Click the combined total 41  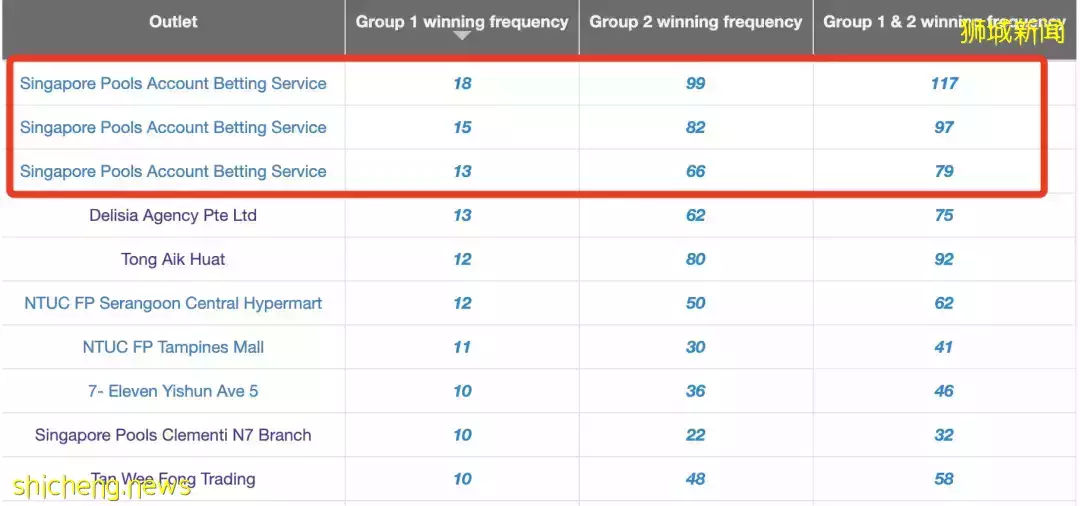[944, 348]
